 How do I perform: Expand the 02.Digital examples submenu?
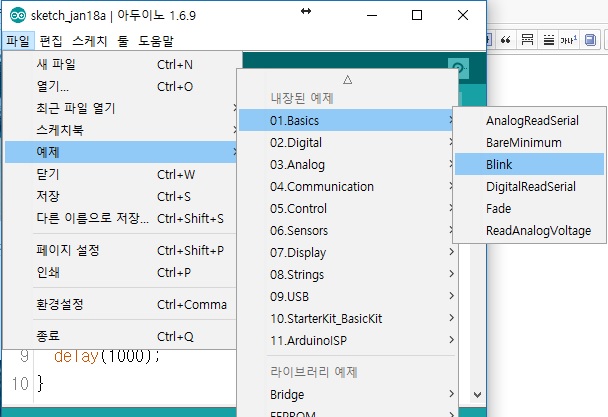[347, 142]
